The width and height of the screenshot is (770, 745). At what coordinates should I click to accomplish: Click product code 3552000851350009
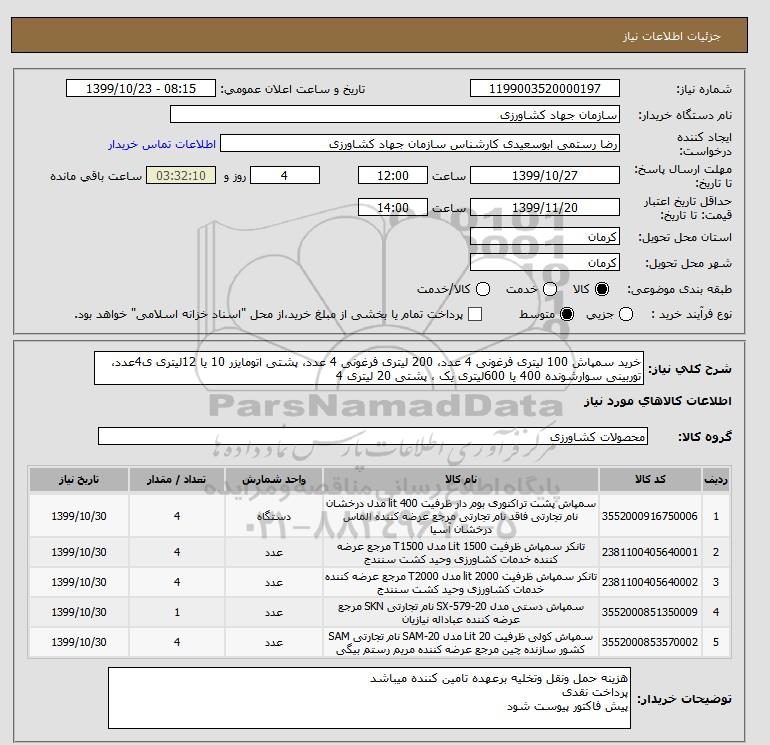(650, 612)
